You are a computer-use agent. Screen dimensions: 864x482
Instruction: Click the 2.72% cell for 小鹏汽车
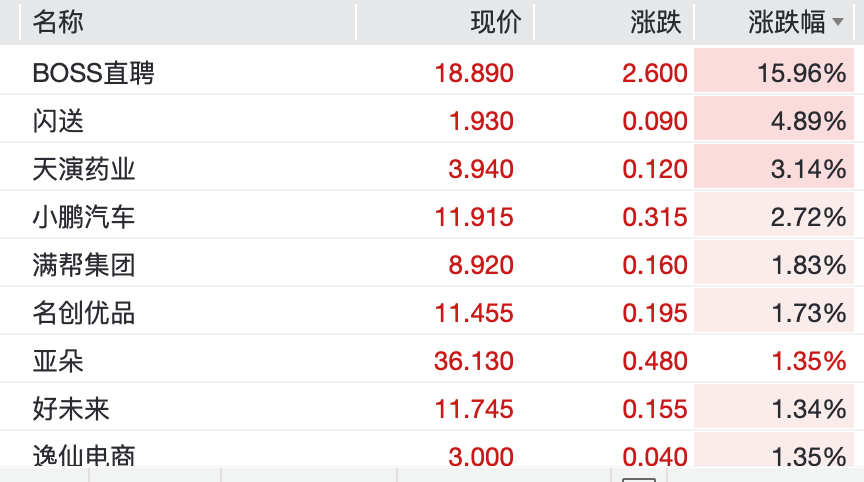[774, 216]
